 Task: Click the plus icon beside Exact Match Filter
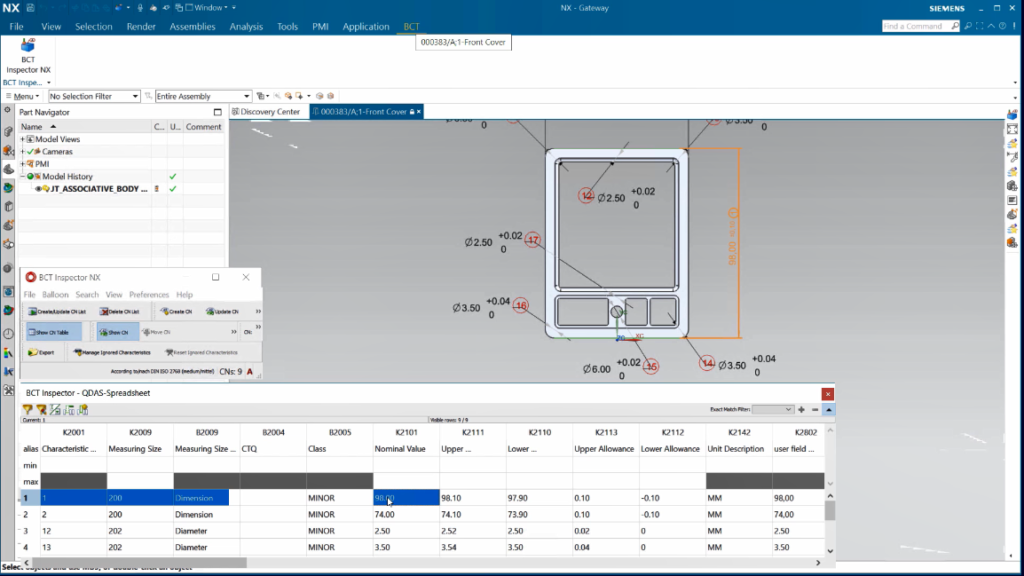click(801, 409)
